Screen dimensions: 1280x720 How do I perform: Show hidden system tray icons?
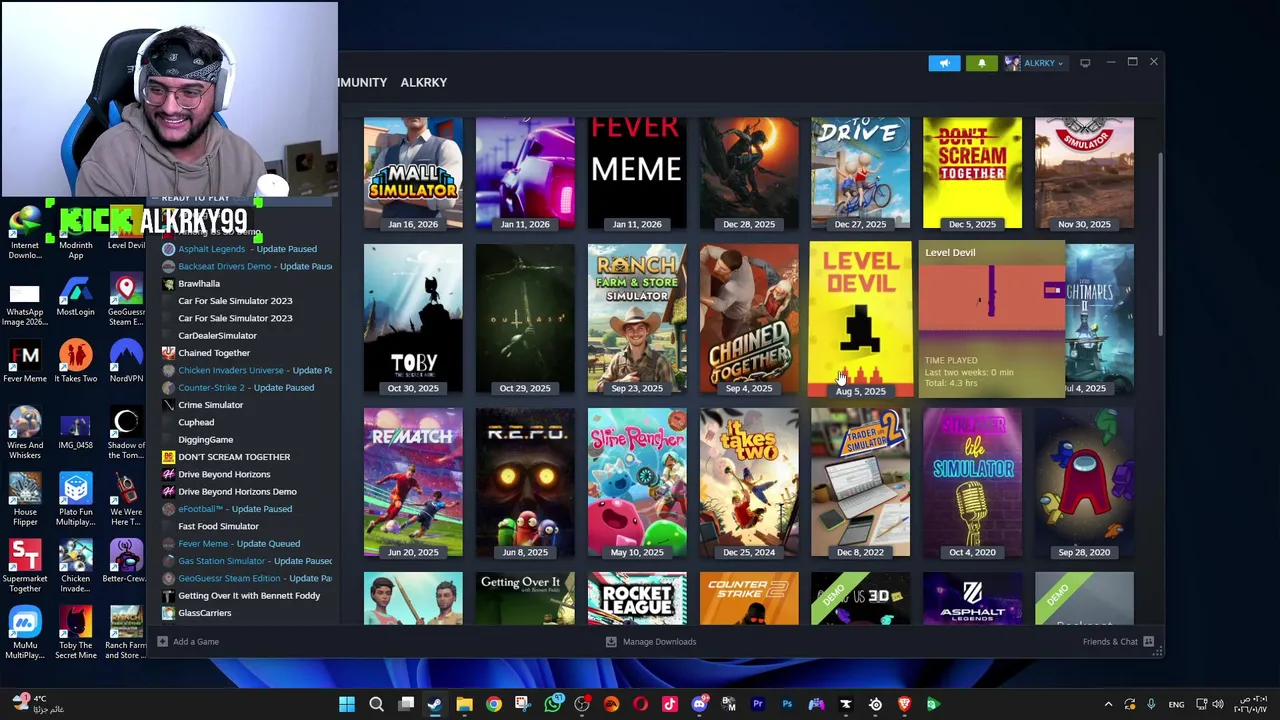[x=1108, y=705]
